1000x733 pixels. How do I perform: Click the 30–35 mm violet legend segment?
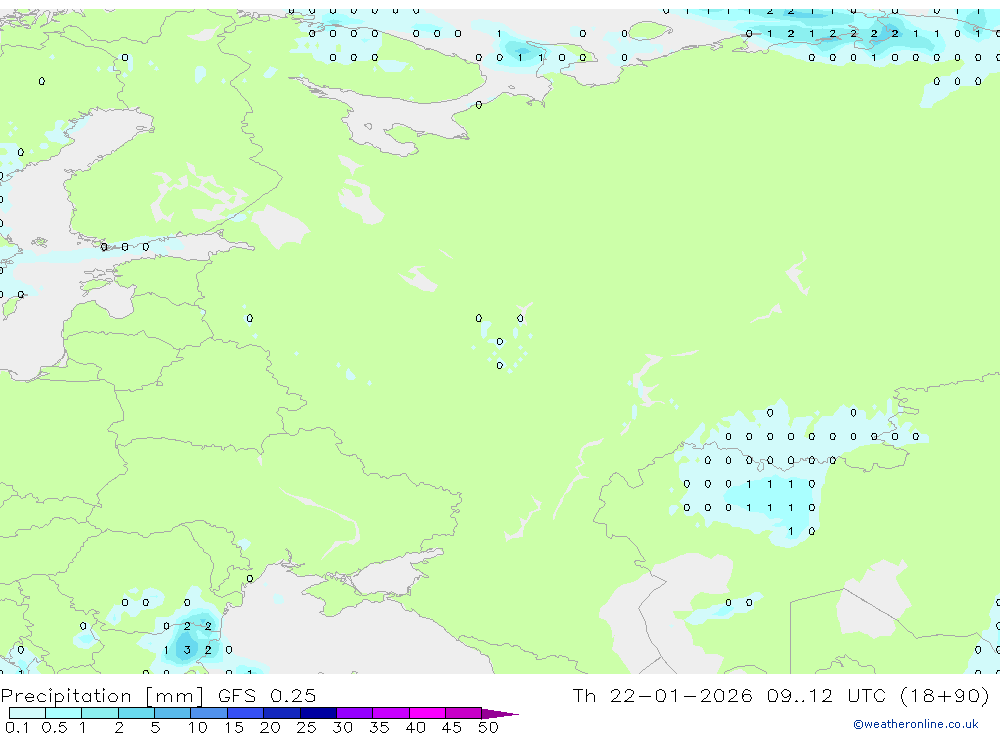(355, 713)
